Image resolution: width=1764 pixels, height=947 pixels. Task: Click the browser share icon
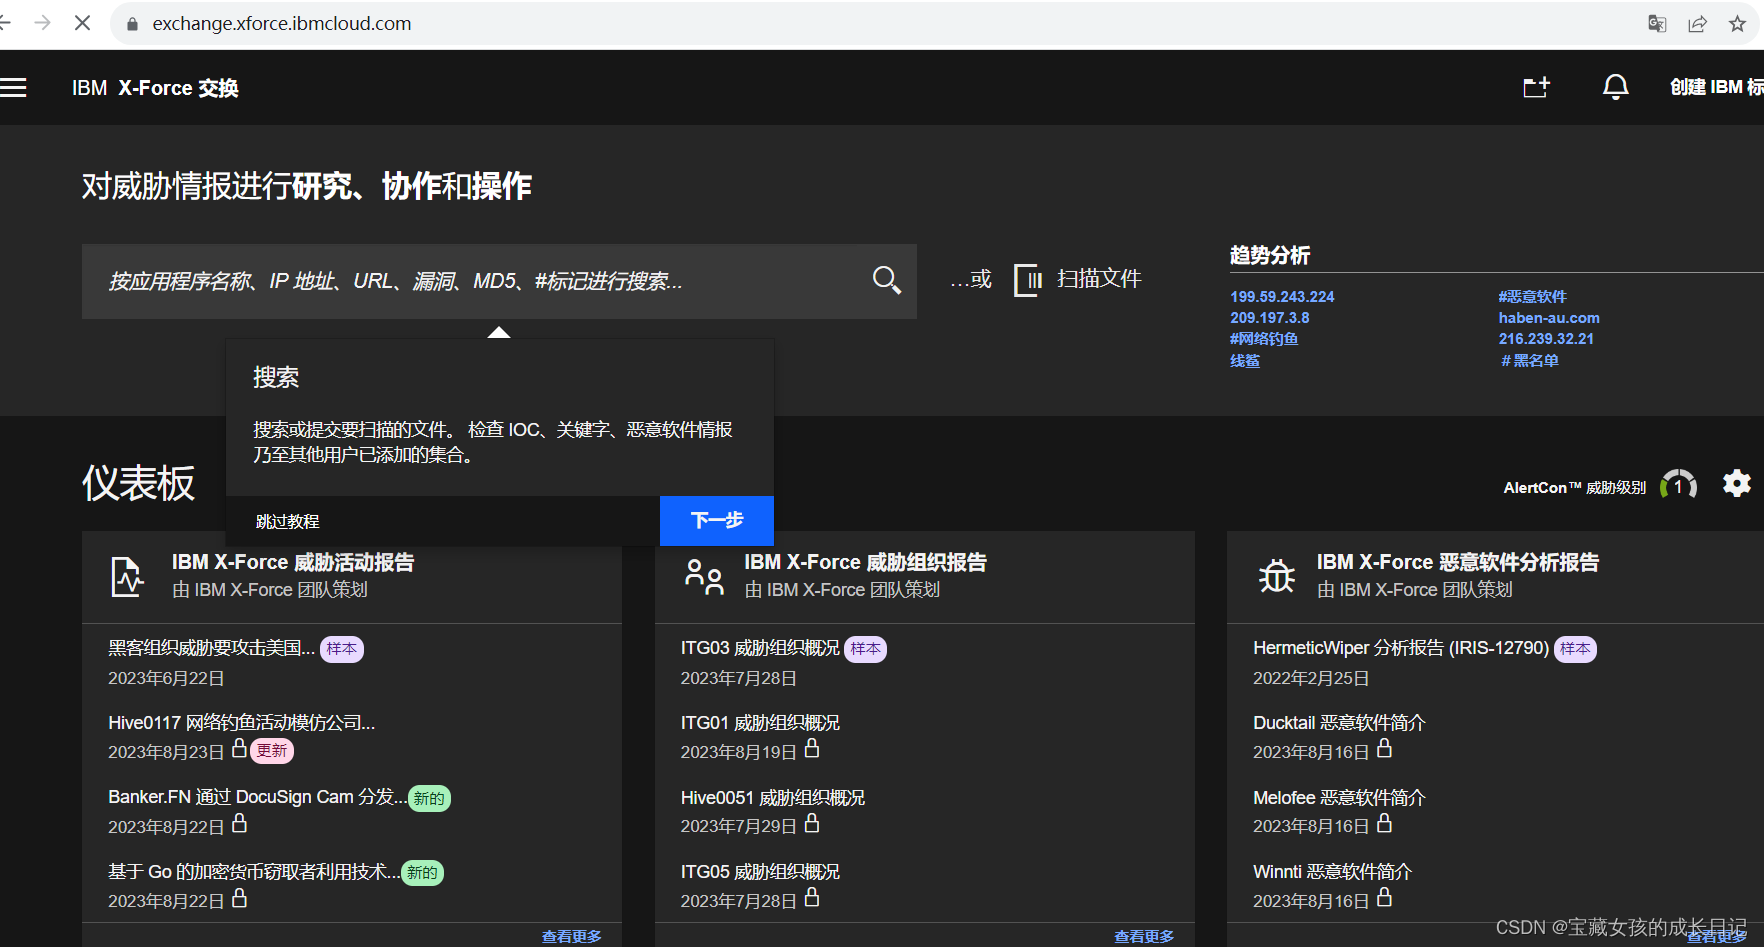1697,23
